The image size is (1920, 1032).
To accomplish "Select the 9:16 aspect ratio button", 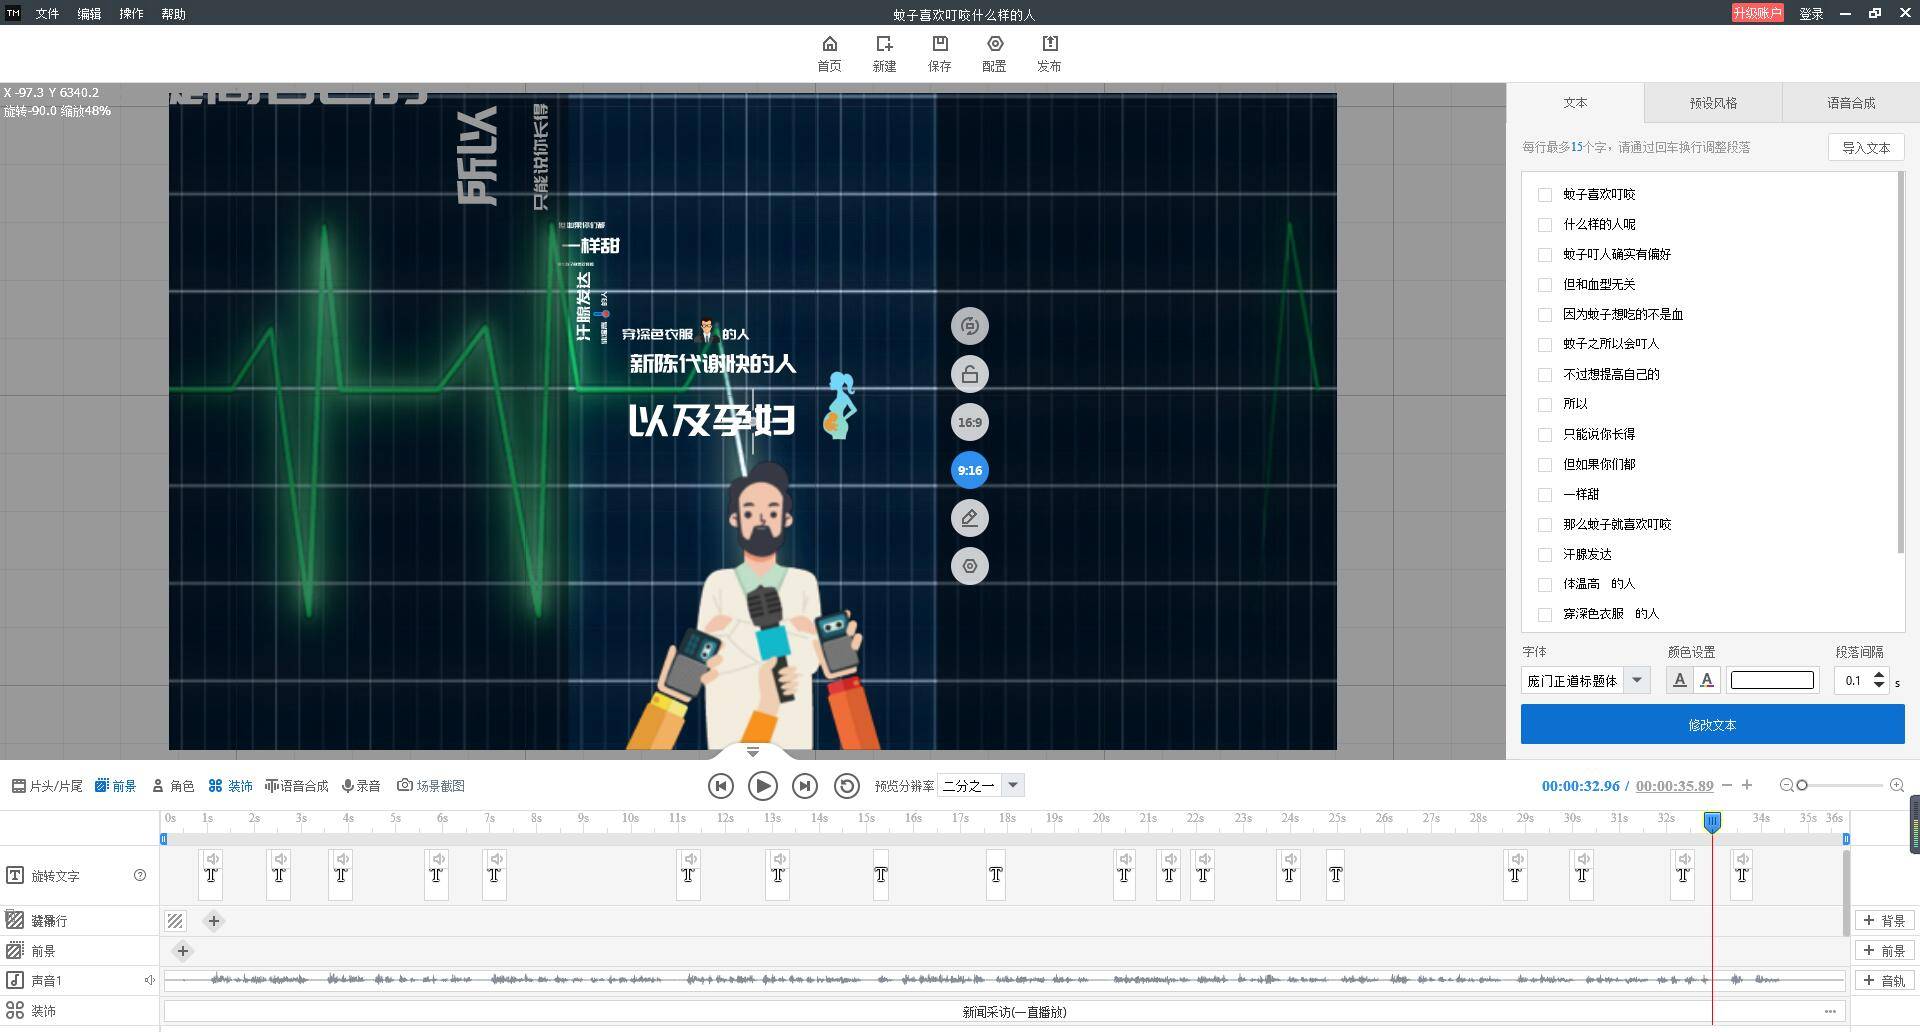I will [969, 471].
